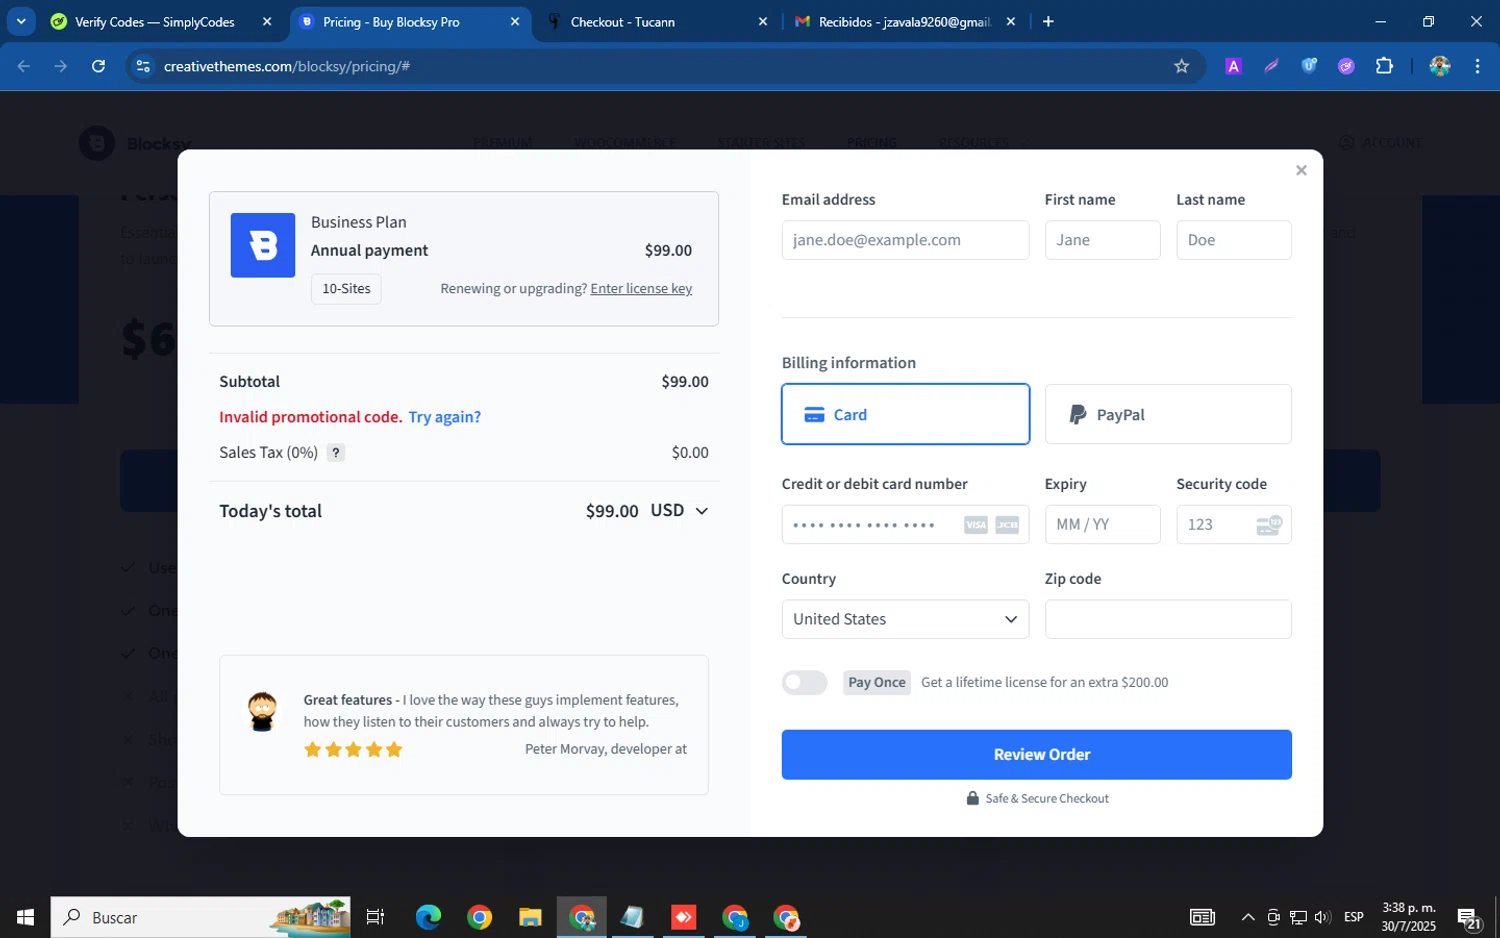1500x938 pixels.
Task: Open the volume icon in the system tray
Action: click(1322, 917)
